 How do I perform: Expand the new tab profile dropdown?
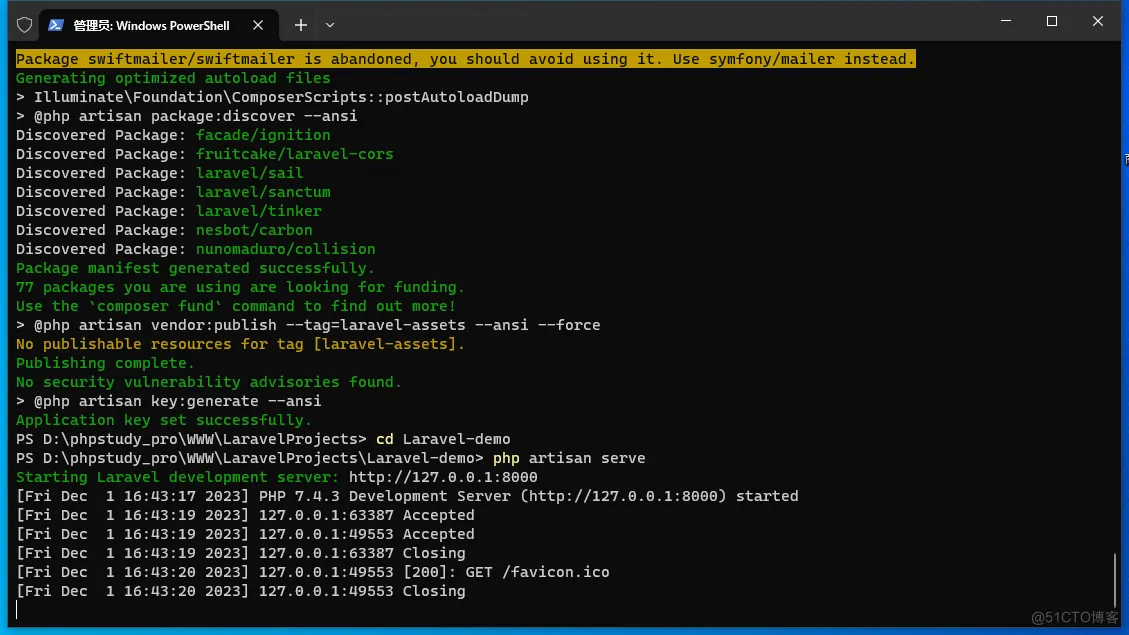tap(330, 25)
